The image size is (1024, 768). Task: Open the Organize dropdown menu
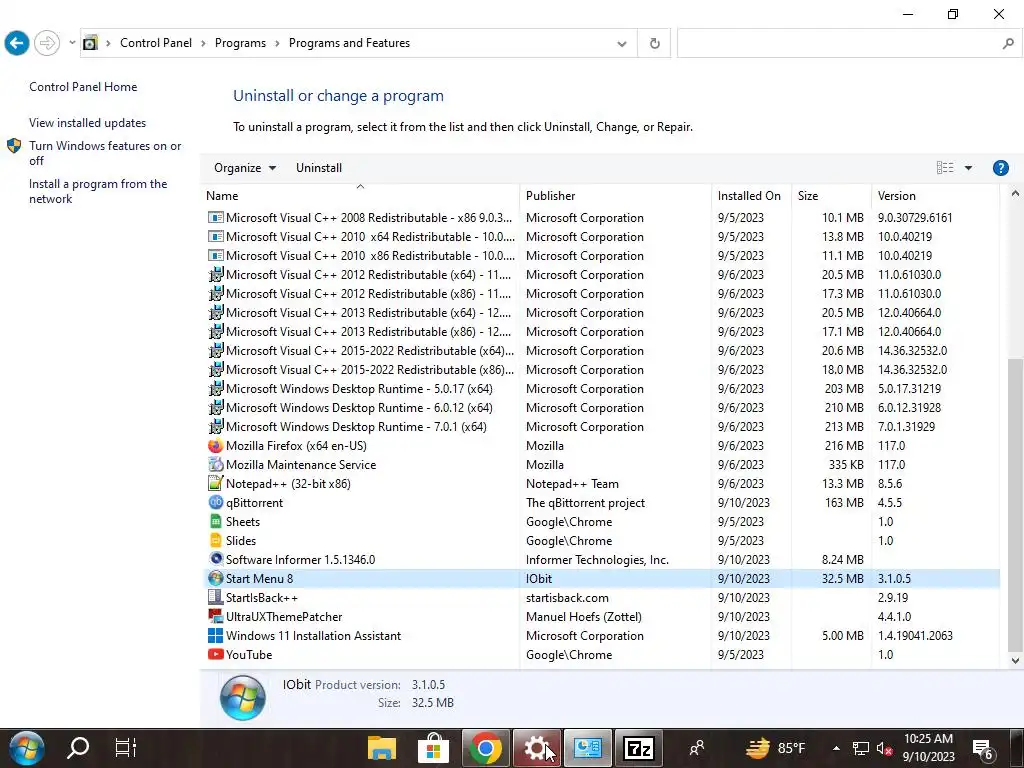pos(245,168)
